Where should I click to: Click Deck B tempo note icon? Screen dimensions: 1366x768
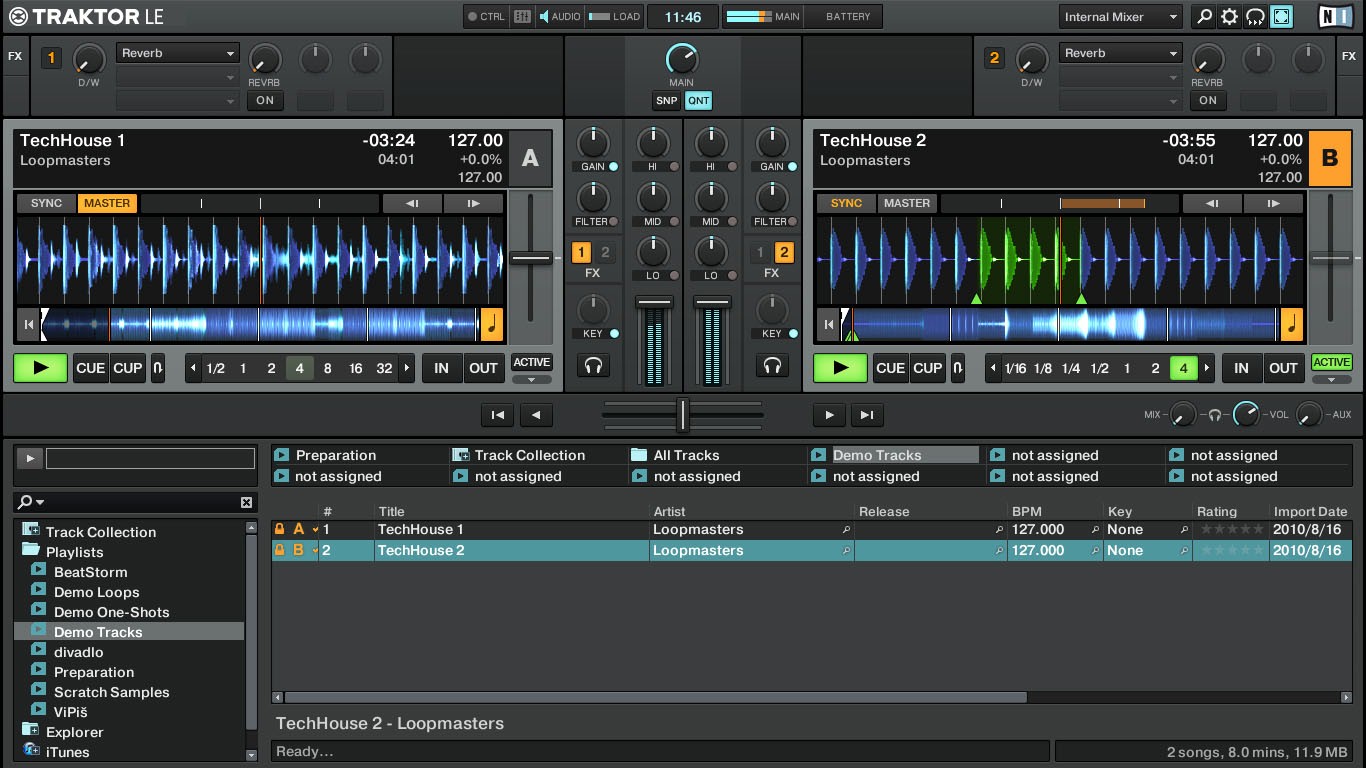point(1291,324)
